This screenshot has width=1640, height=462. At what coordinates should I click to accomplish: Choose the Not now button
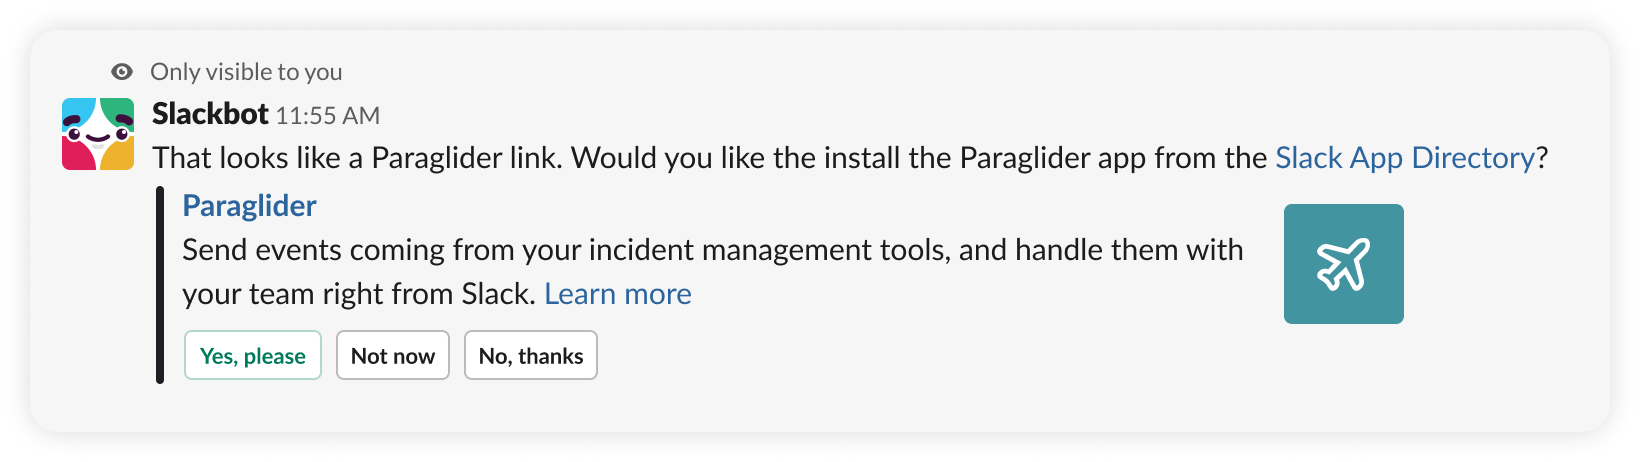tap(392, 356)
